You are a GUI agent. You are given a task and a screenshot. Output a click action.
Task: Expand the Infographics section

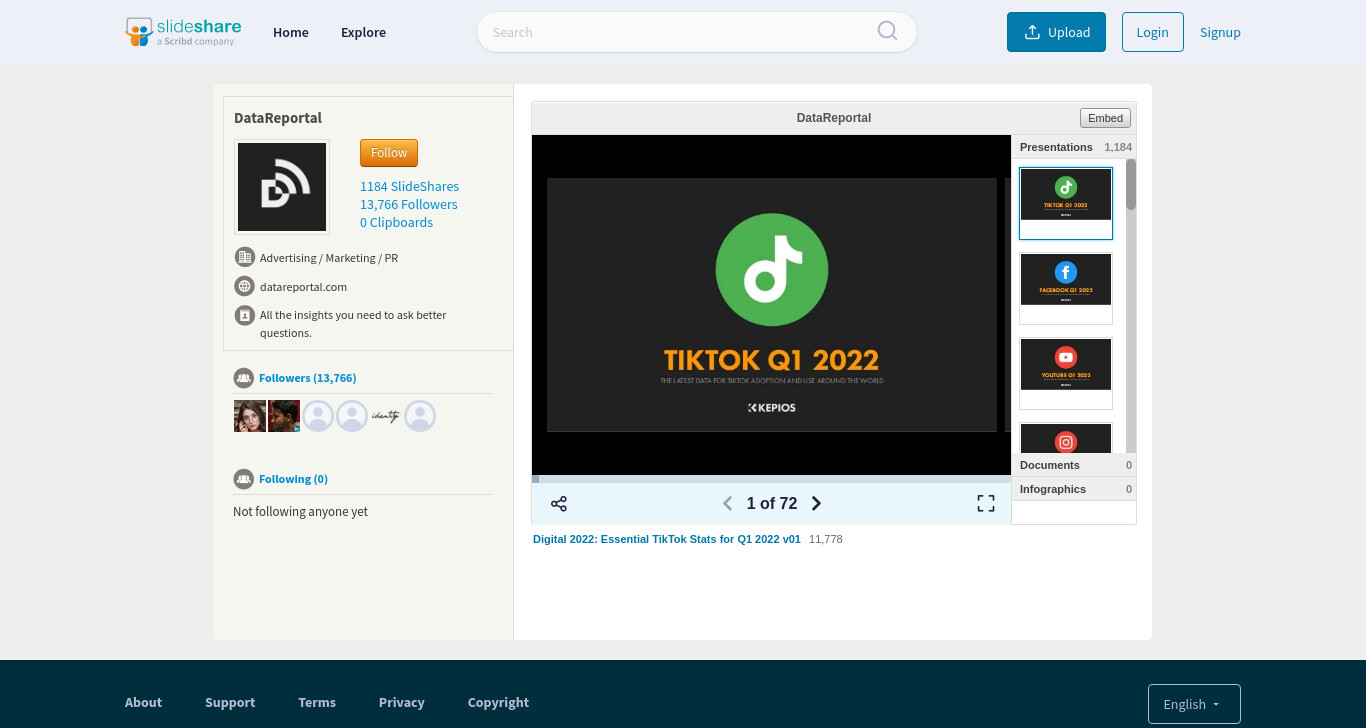click(x=1074, y=489)
